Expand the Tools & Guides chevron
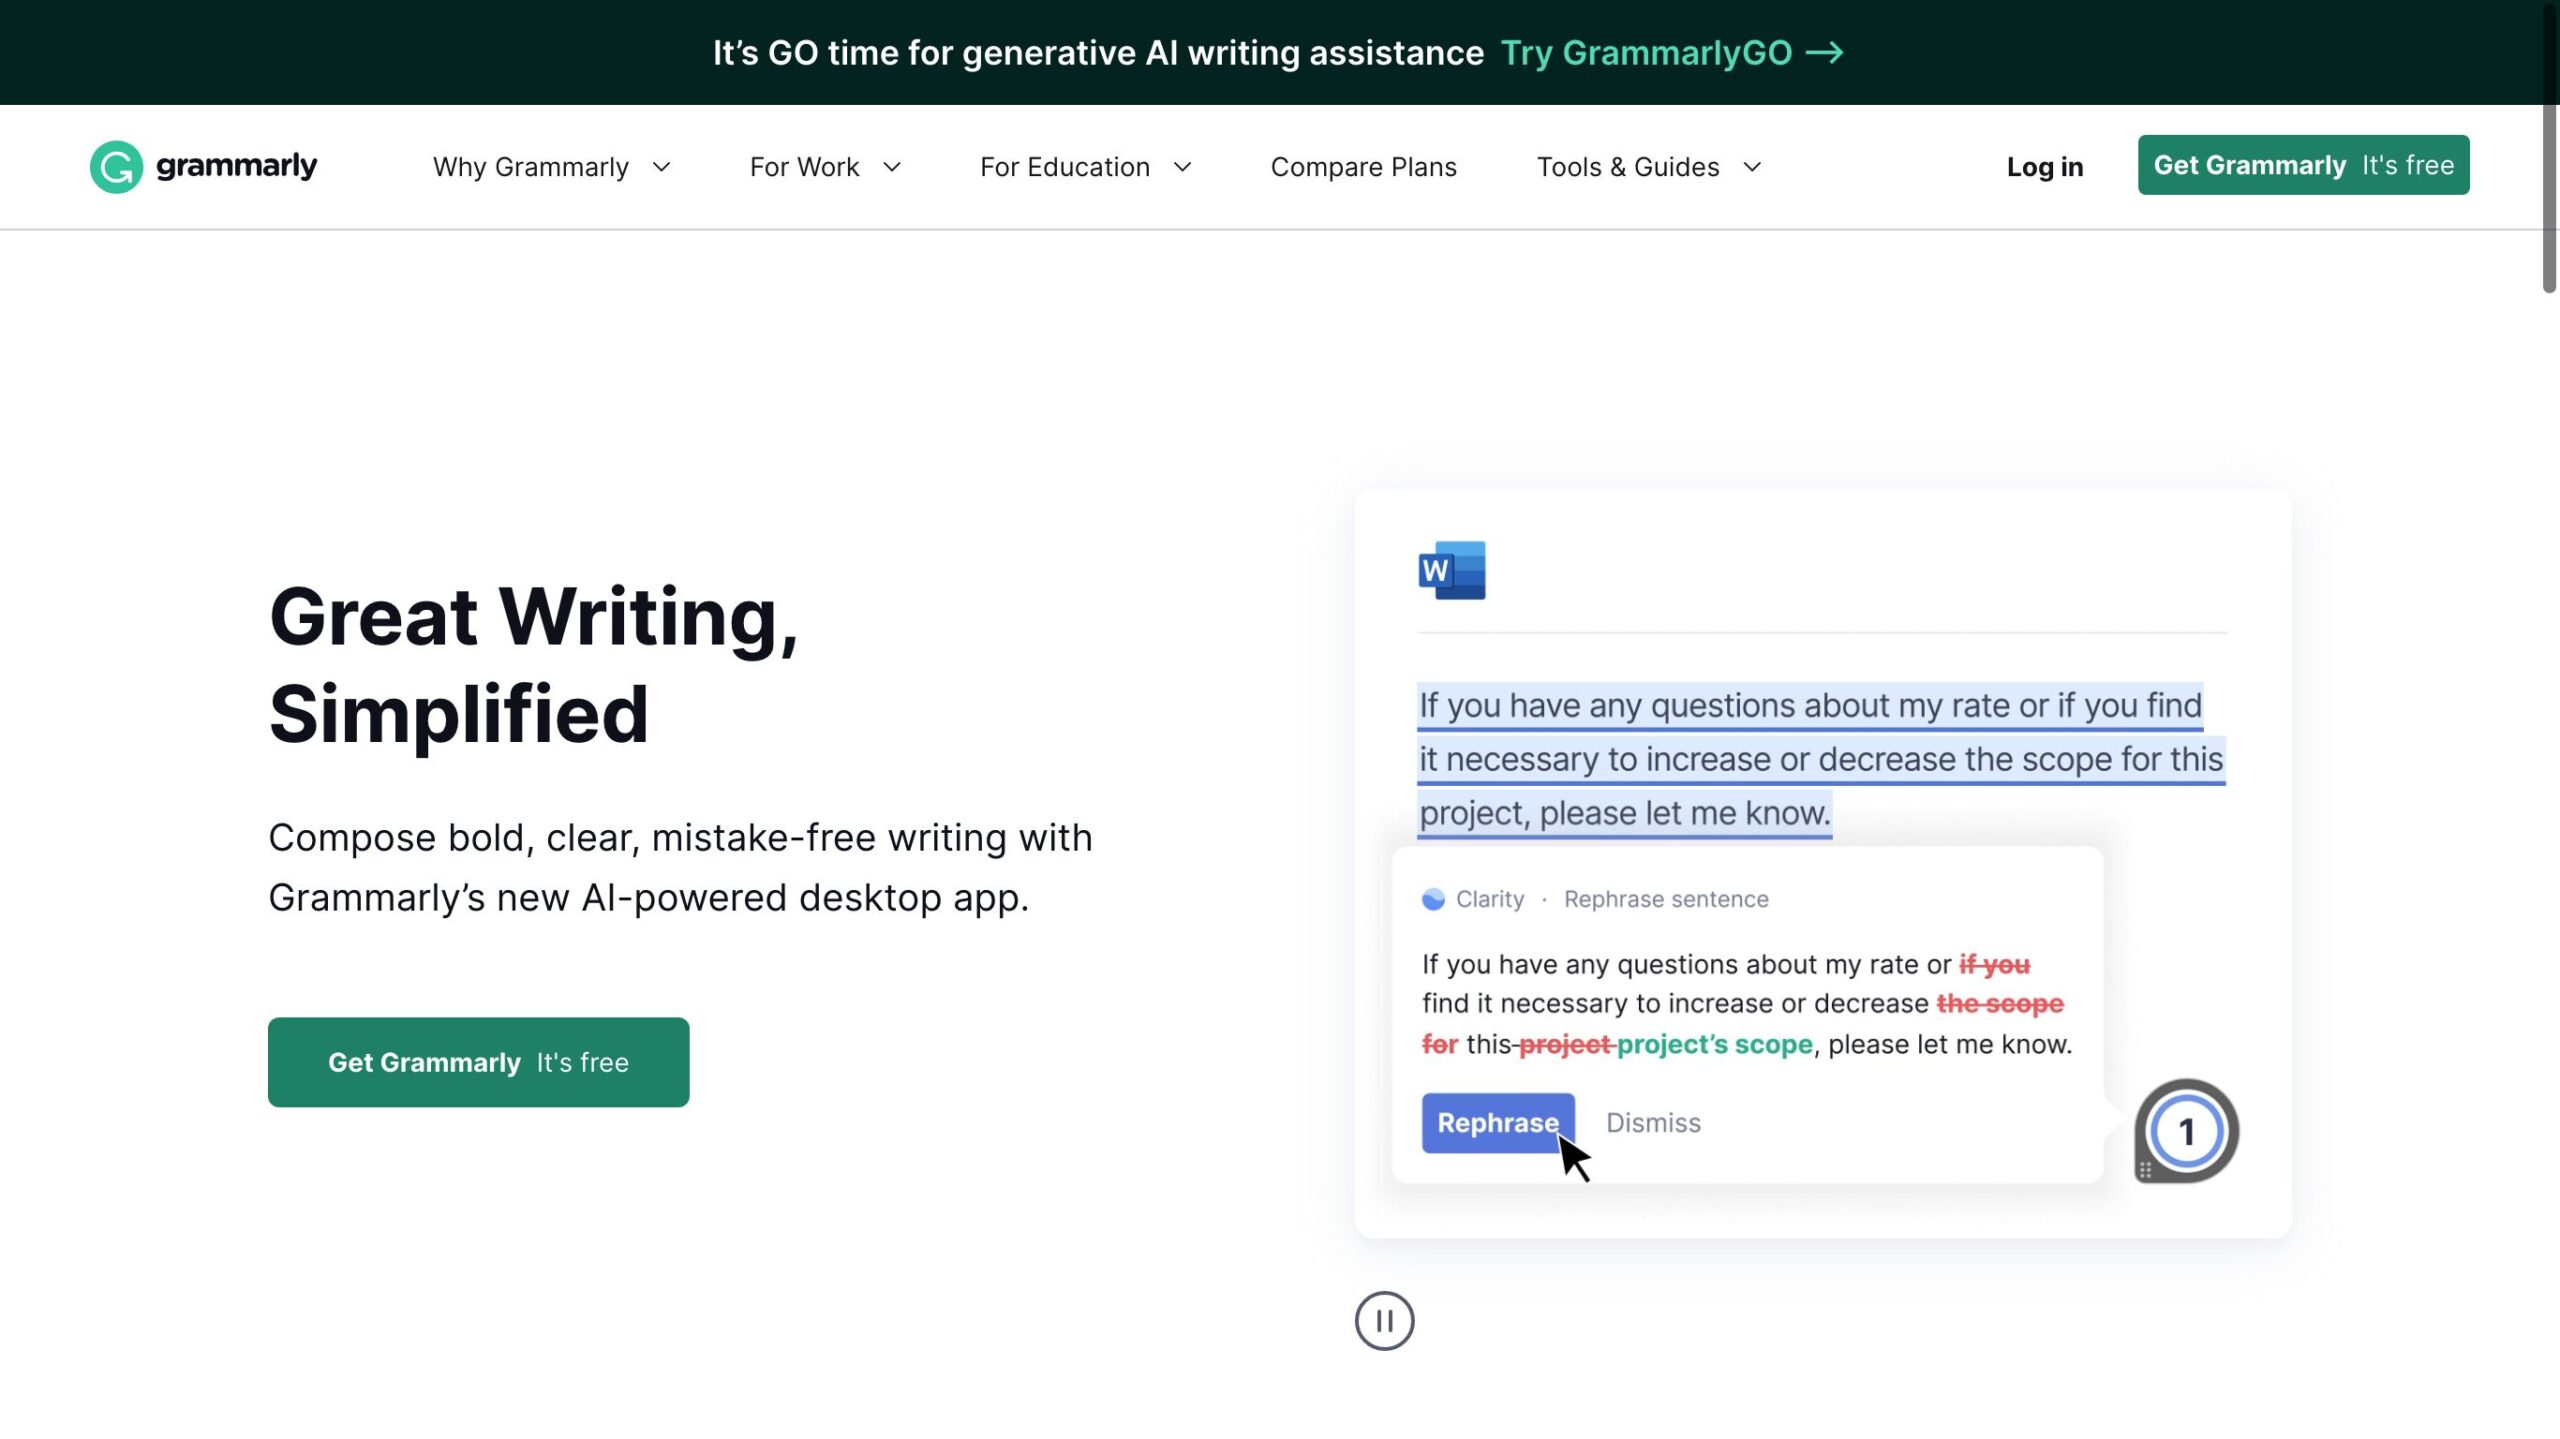The width and height of the screenshot is (2560, 1439). 1752,167
